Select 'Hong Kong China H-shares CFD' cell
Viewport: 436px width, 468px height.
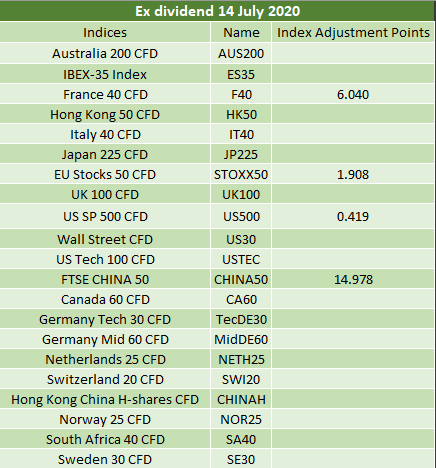(105, 399)
